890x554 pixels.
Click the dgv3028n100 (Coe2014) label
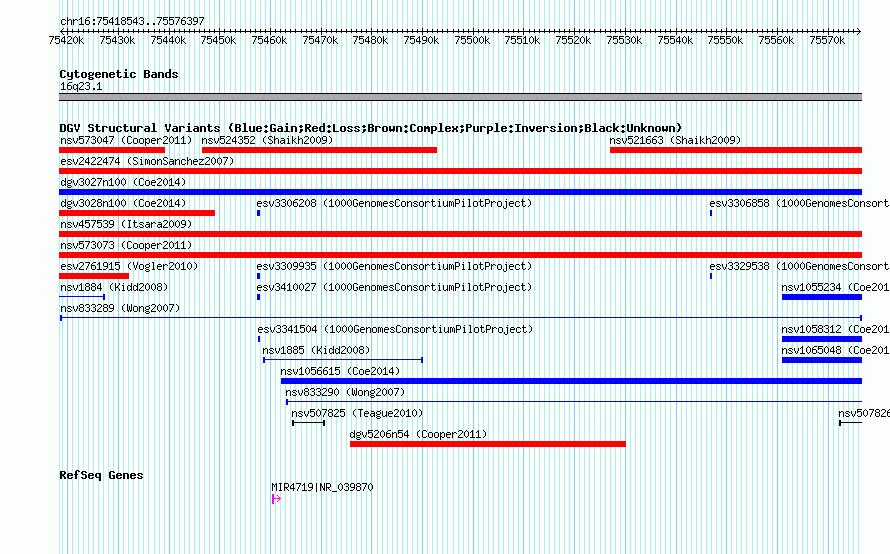[123, 203]
